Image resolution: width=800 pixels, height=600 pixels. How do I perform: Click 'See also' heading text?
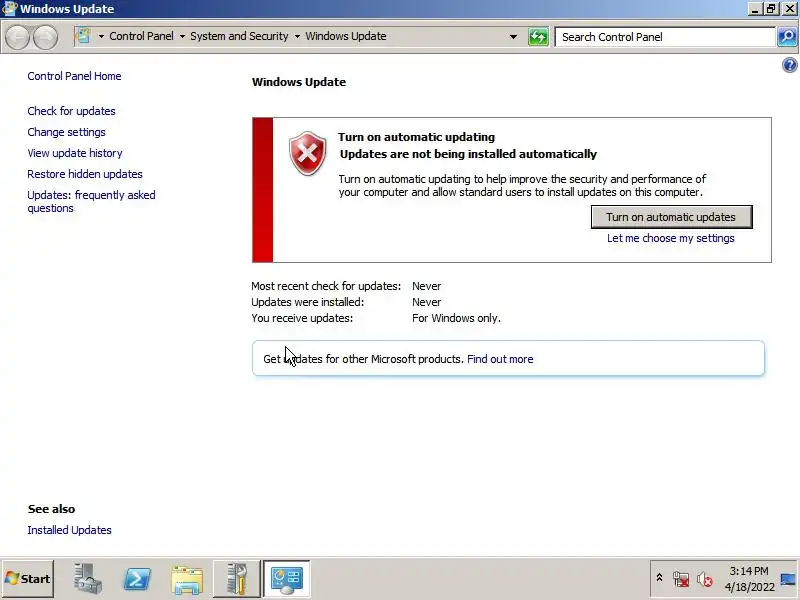pyautogui.click(x=52, y=509)
